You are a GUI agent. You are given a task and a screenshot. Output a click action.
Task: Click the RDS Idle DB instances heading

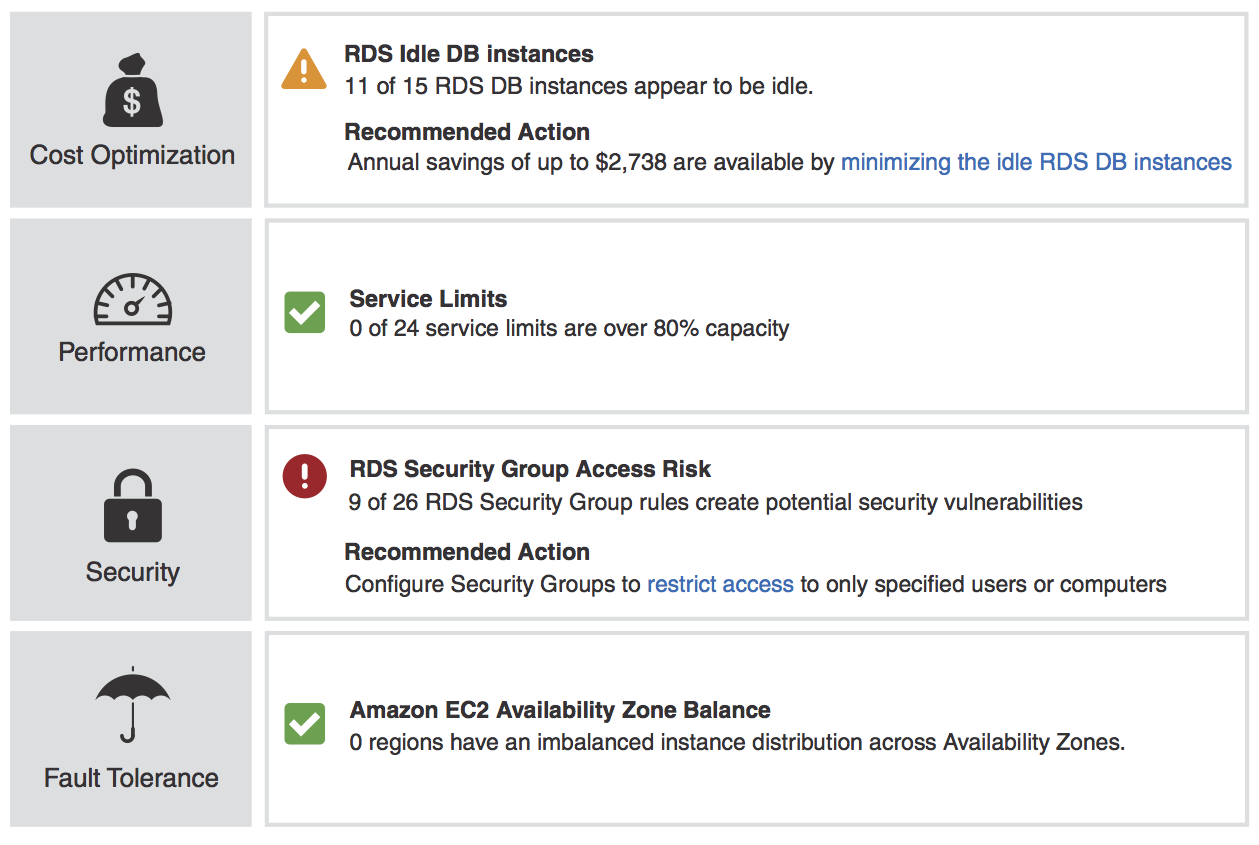tap(469, 54)
